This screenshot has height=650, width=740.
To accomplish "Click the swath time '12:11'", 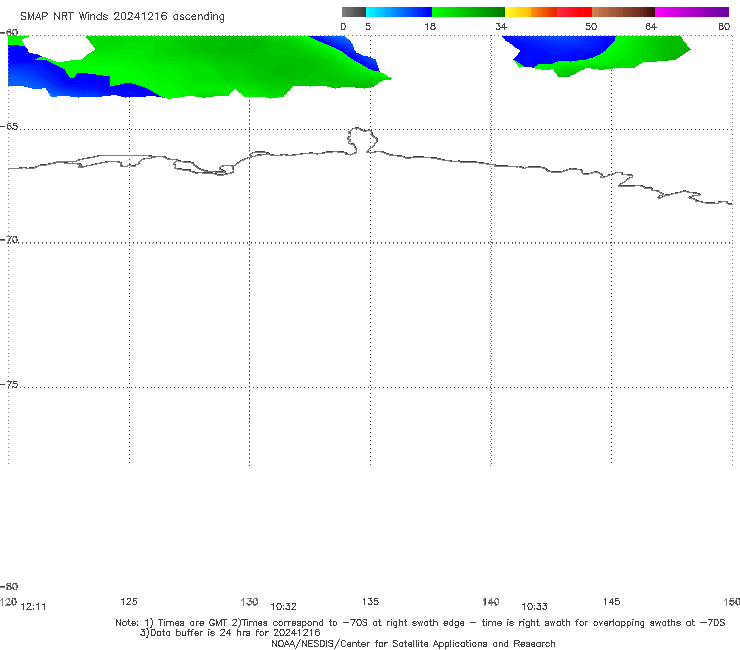I will 34,607.
